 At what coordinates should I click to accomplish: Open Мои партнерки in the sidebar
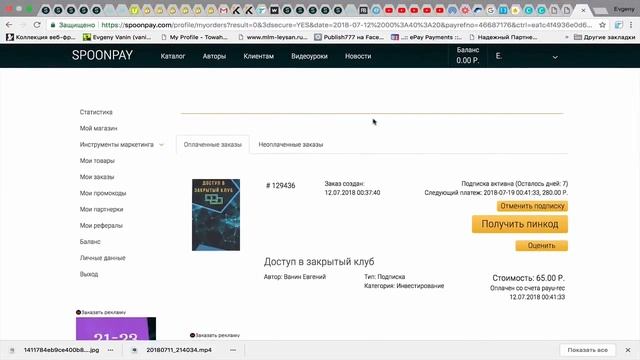pos(101,209)
